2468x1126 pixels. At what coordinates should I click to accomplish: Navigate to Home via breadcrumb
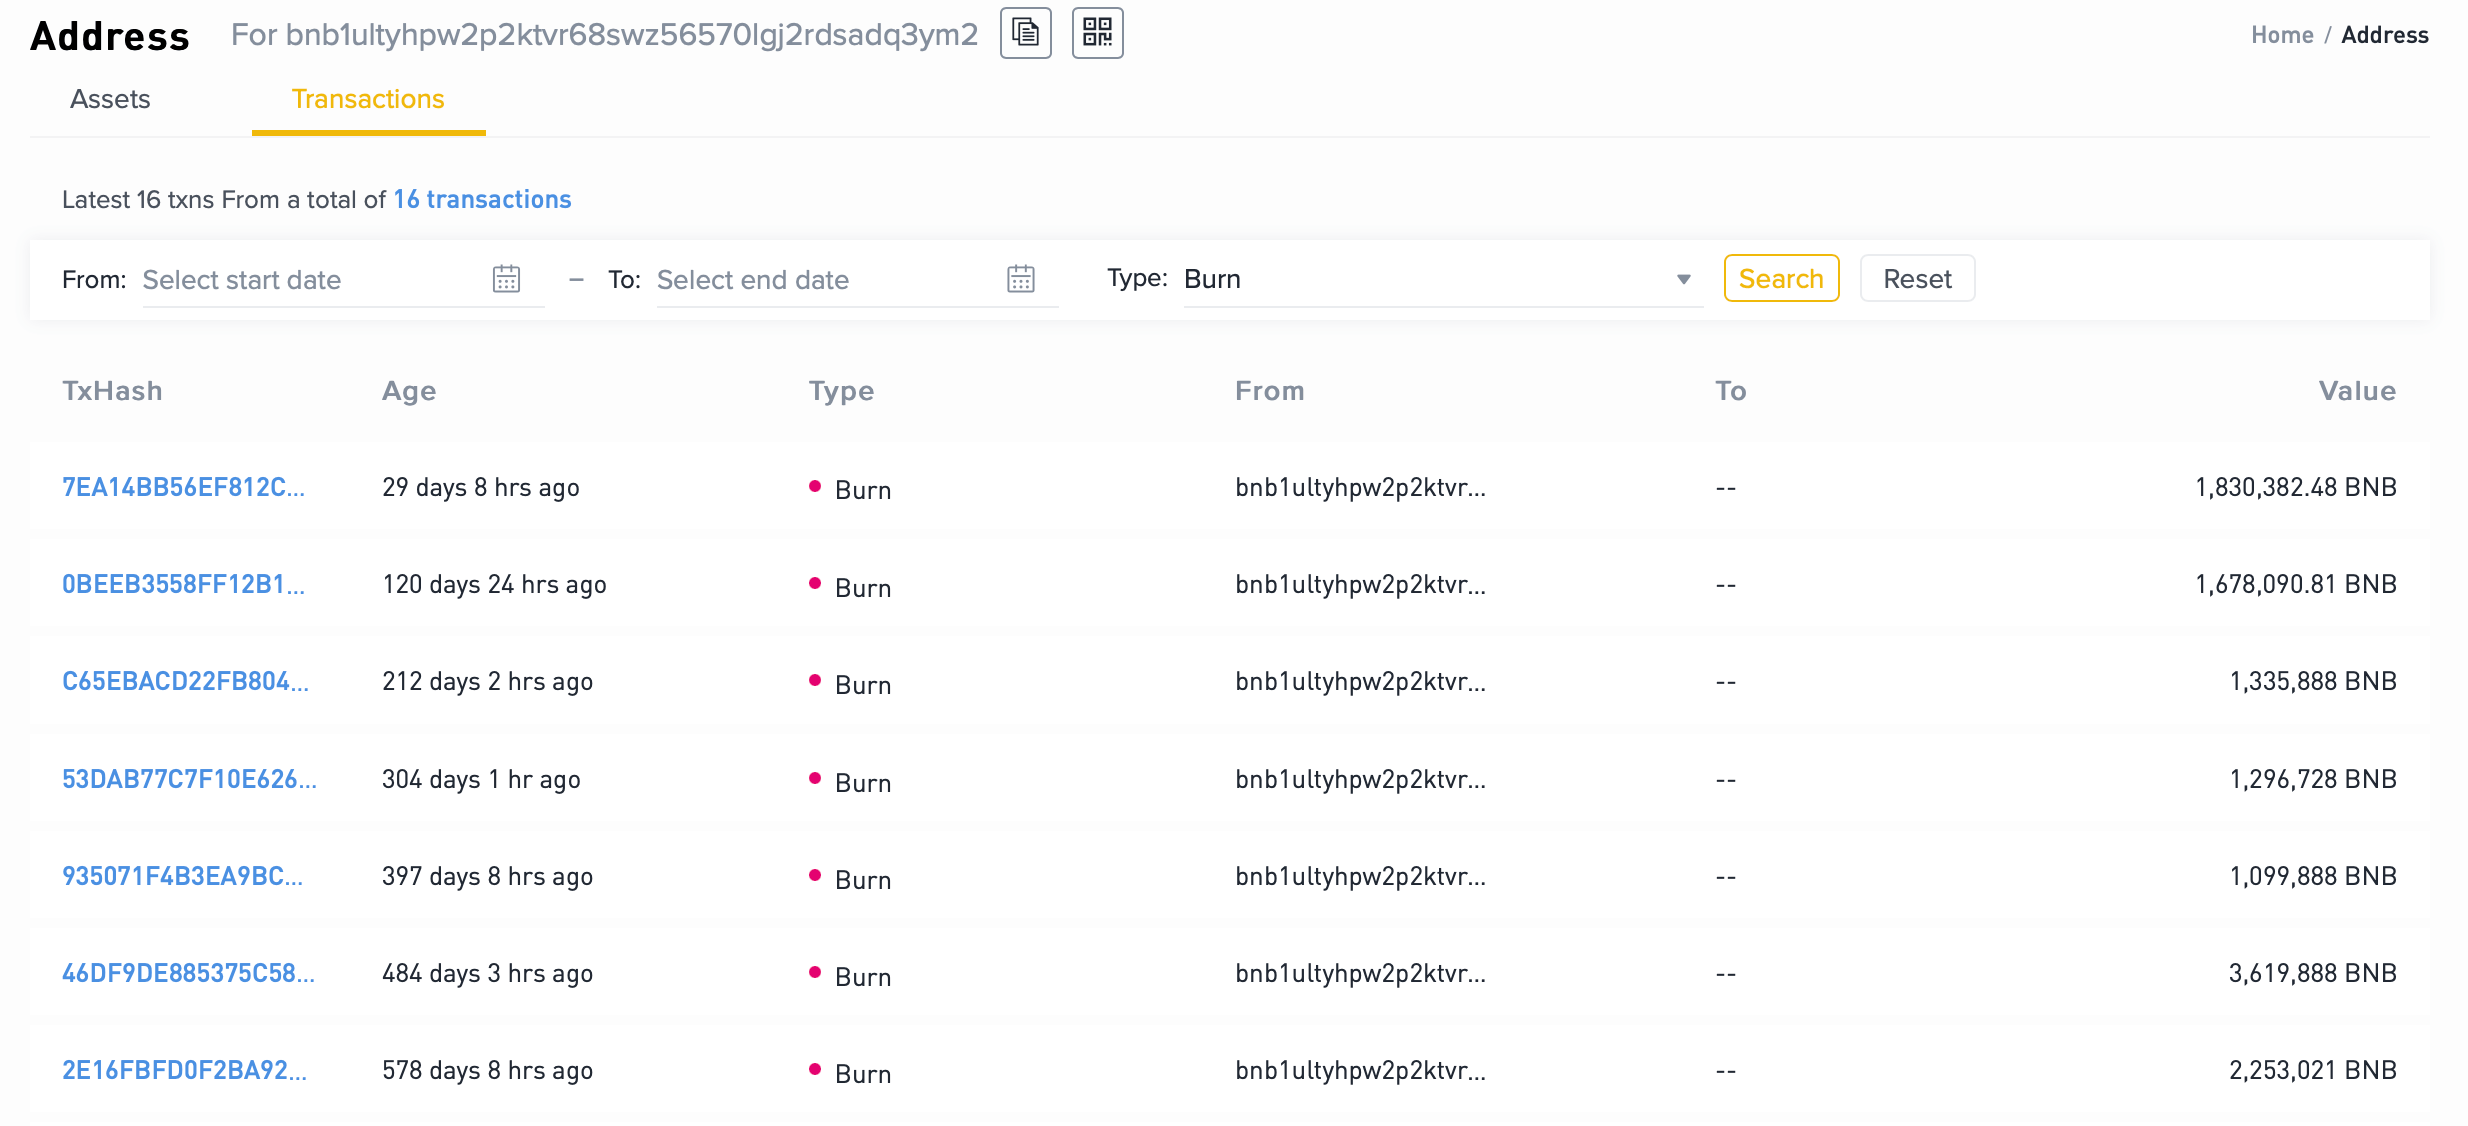[x=2281, y=34]
